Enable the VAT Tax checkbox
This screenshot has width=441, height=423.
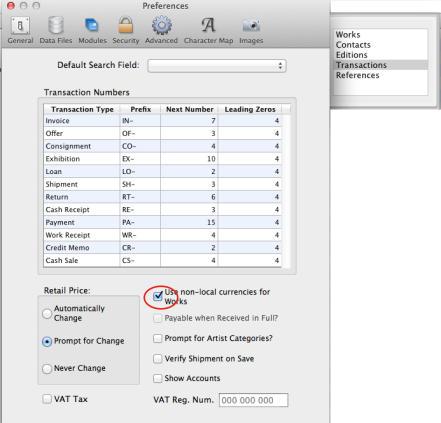(x=47, y=399)
